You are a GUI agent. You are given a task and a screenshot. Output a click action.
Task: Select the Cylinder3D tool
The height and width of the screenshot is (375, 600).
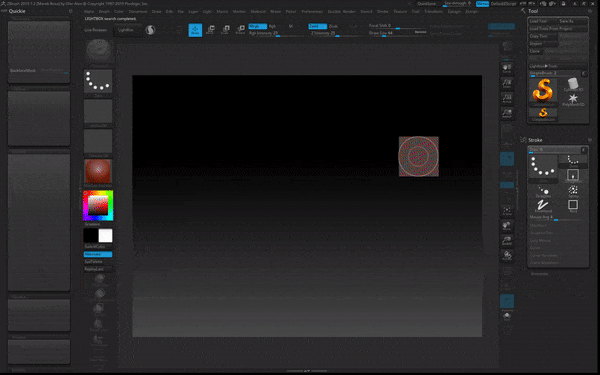tap(573, 85)
